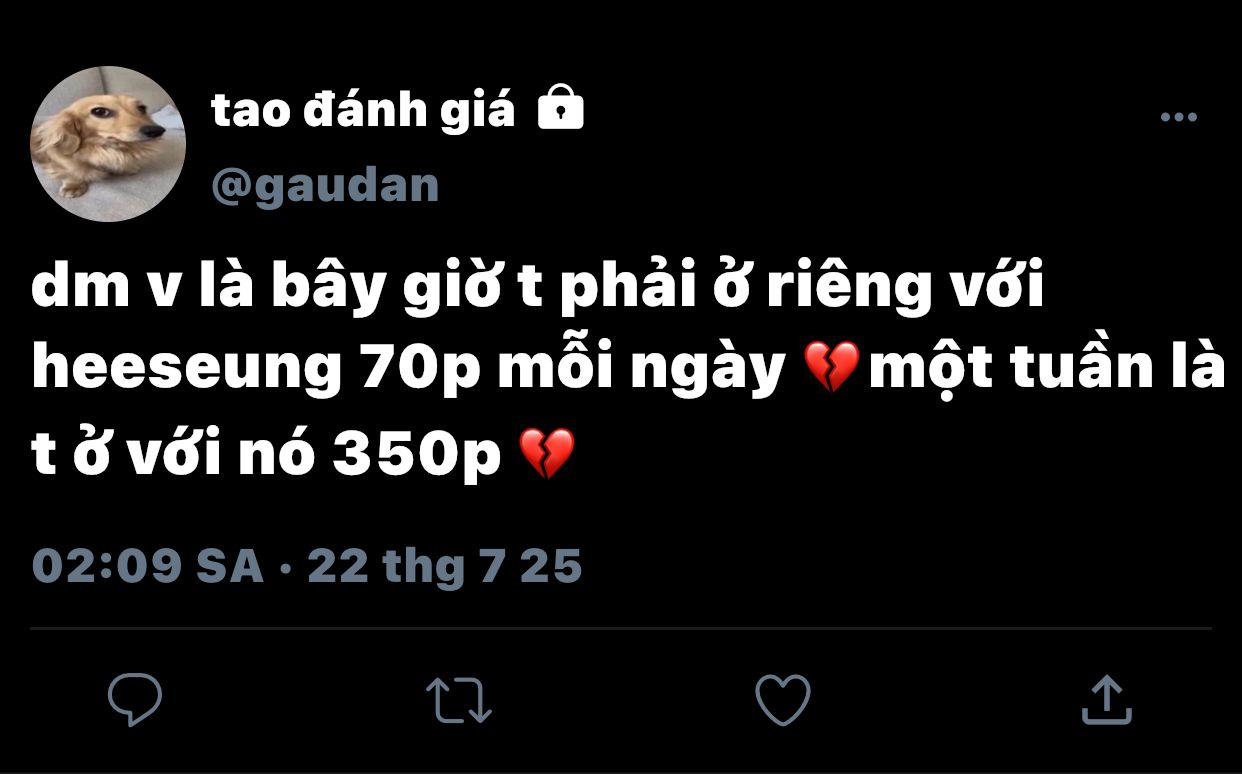Image resolution: width=1242 pixels, height=774 pixels.
Task: Open the share sheet via upload arrow icon
Action: click(x=1106, y=699)
